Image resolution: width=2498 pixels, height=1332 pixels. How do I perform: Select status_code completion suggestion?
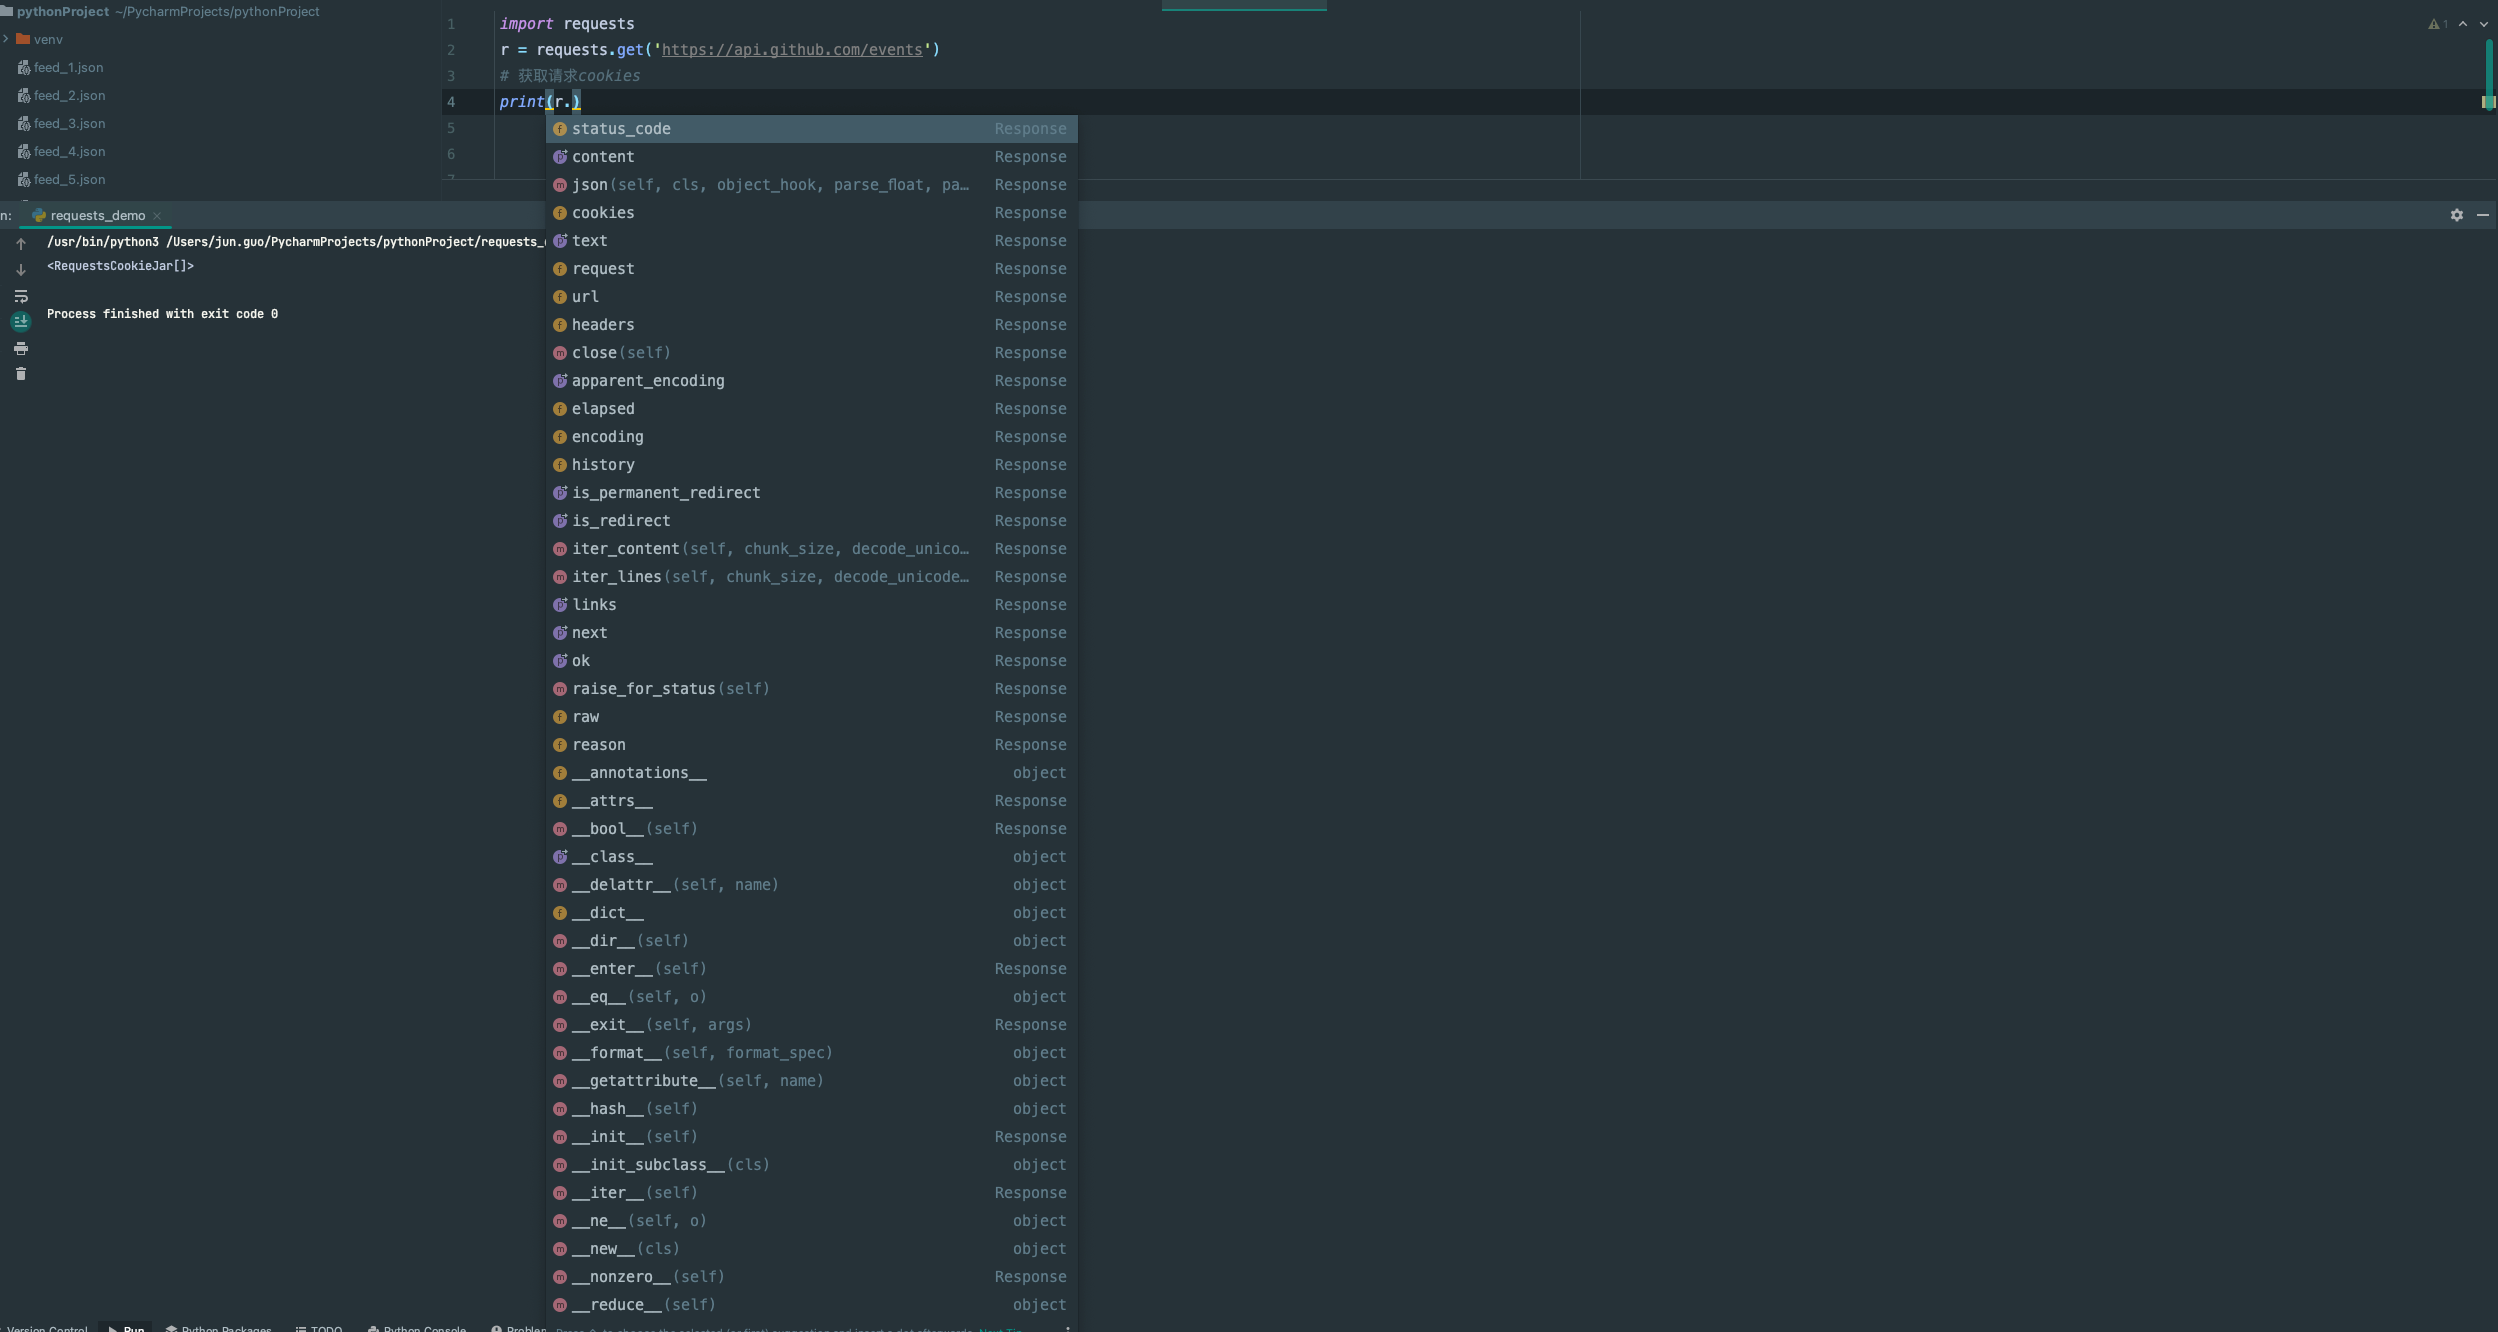tap(621, 129)
